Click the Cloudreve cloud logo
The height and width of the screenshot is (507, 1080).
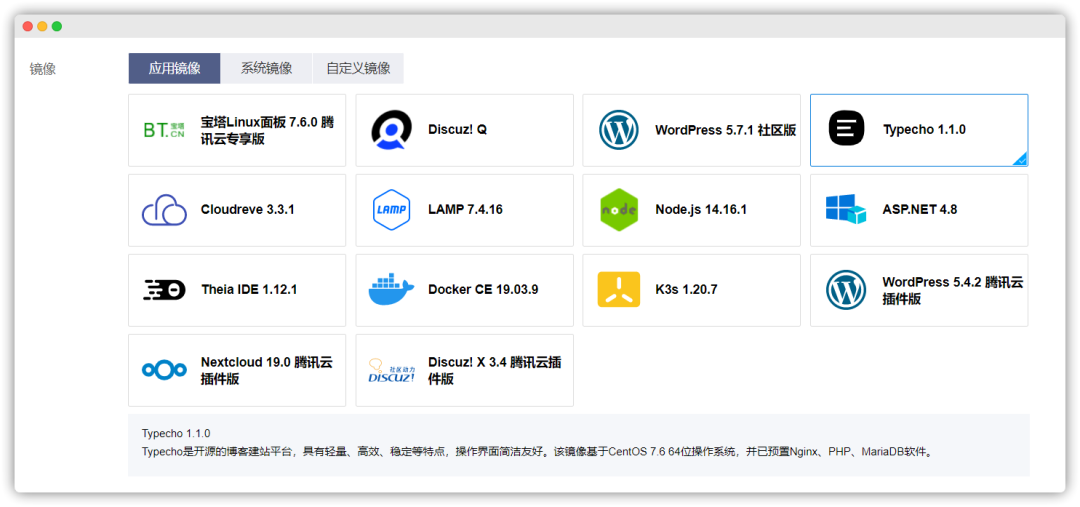164,210
